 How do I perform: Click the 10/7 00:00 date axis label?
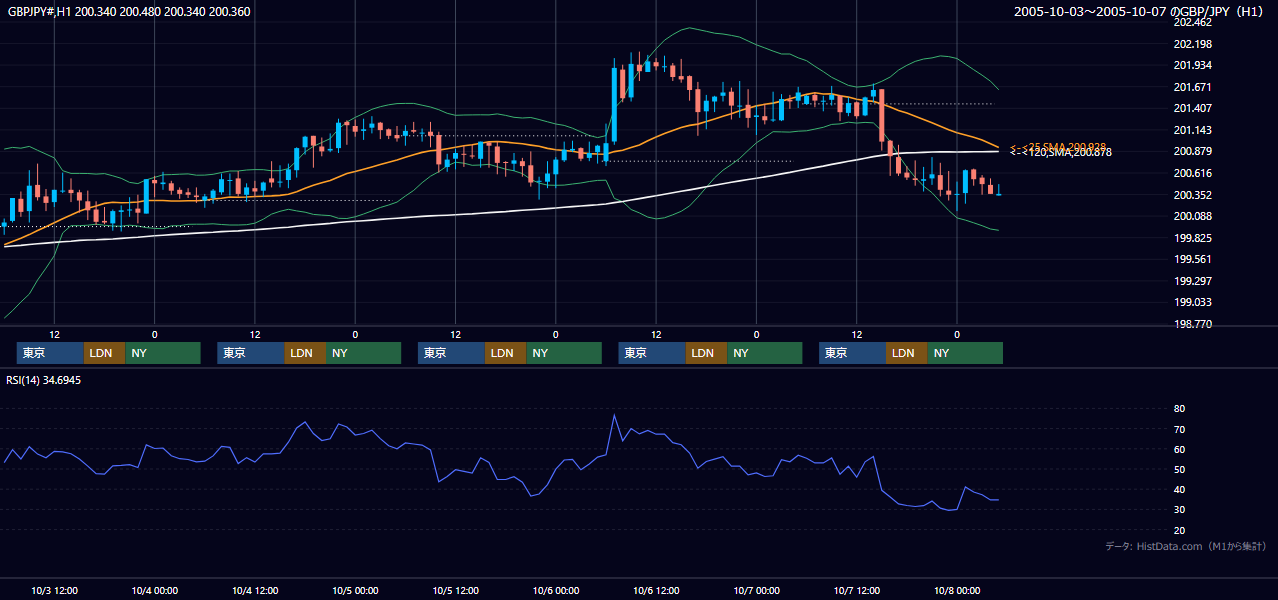tap(757, 591)
